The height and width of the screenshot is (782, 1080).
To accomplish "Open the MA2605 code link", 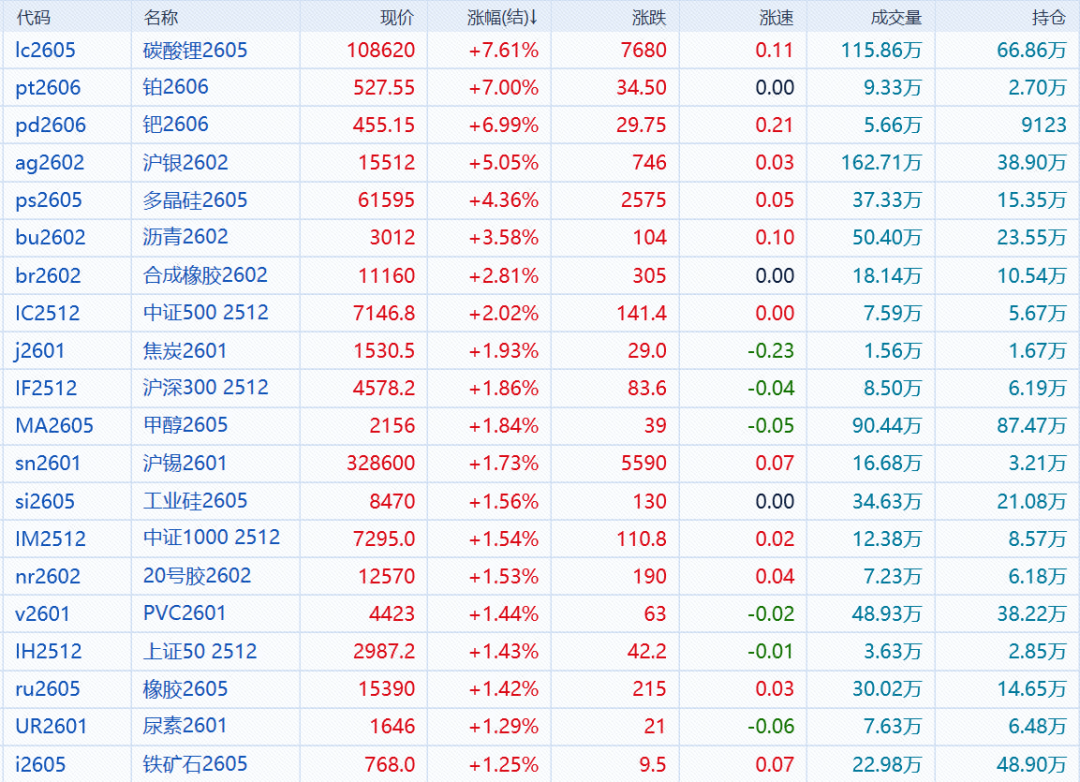I will [54, 426].
